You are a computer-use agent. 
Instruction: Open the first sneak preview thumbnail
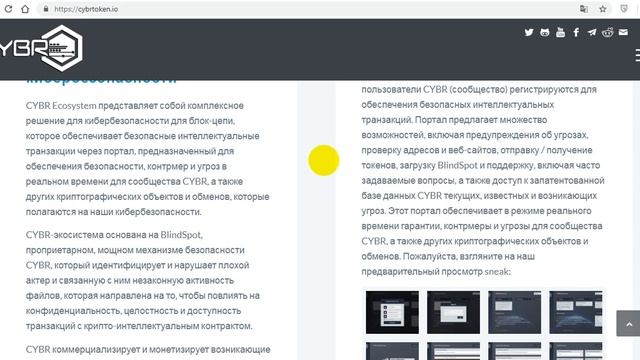click(x=392, y=312)
